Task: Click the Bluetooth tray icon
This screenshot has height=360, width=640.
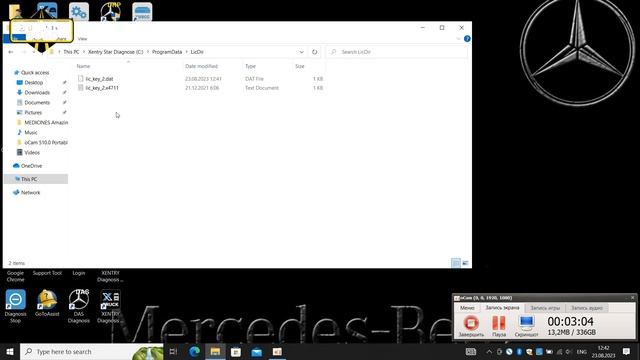Action: click(519, 351)
